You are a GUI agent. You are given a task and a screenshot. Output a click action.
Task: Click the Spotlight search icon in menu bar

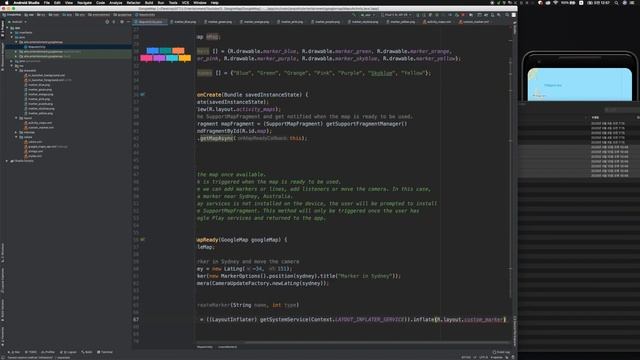click(616, 2)
